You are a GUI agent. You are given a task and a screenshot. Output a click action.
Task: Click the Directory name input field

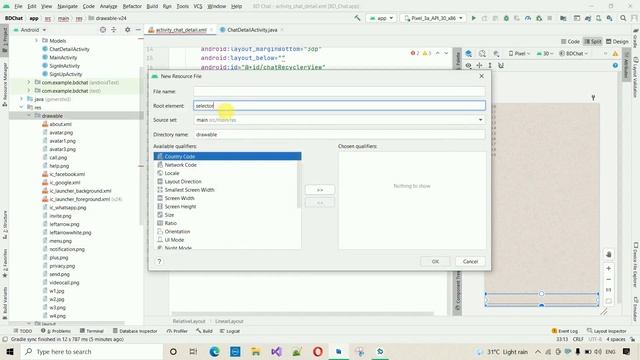click(339, 134)
